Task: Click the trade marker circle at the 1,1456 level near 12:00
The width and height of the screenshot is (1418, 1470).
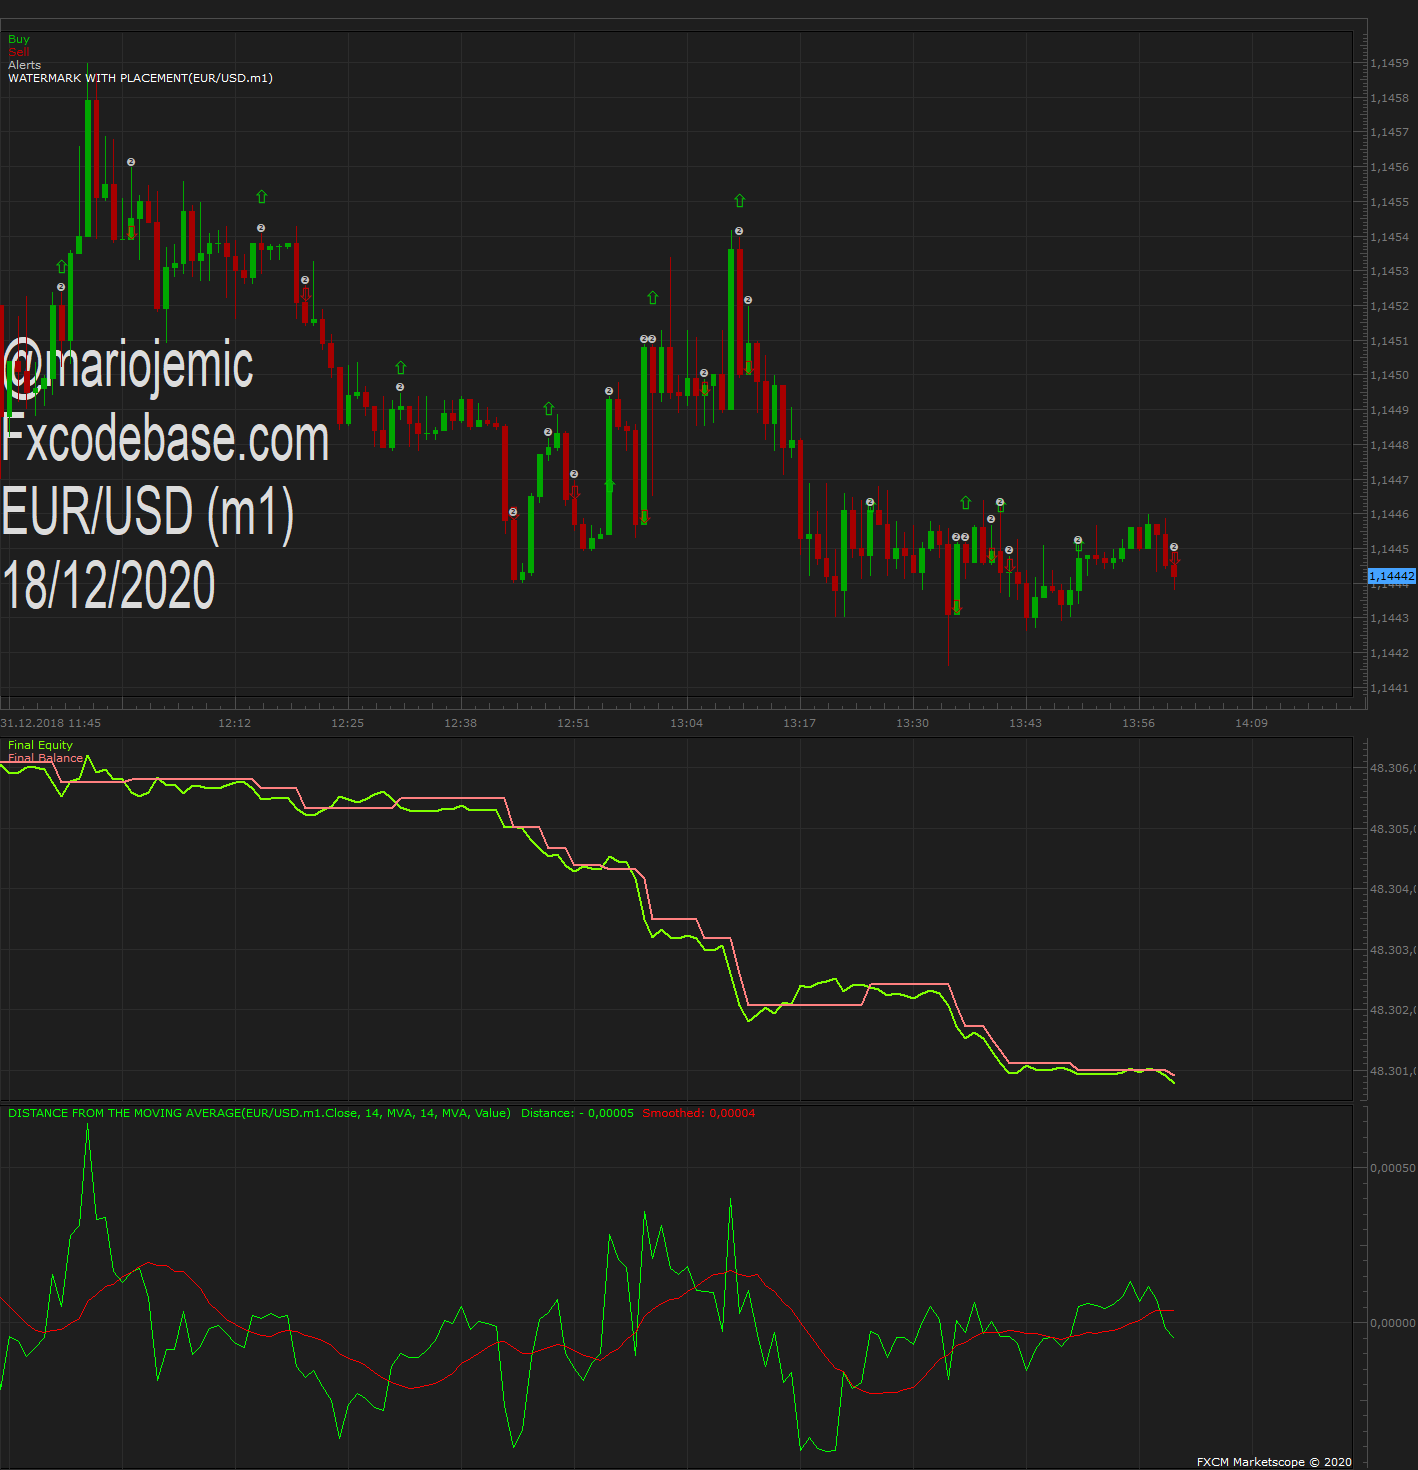Action: 130,162
